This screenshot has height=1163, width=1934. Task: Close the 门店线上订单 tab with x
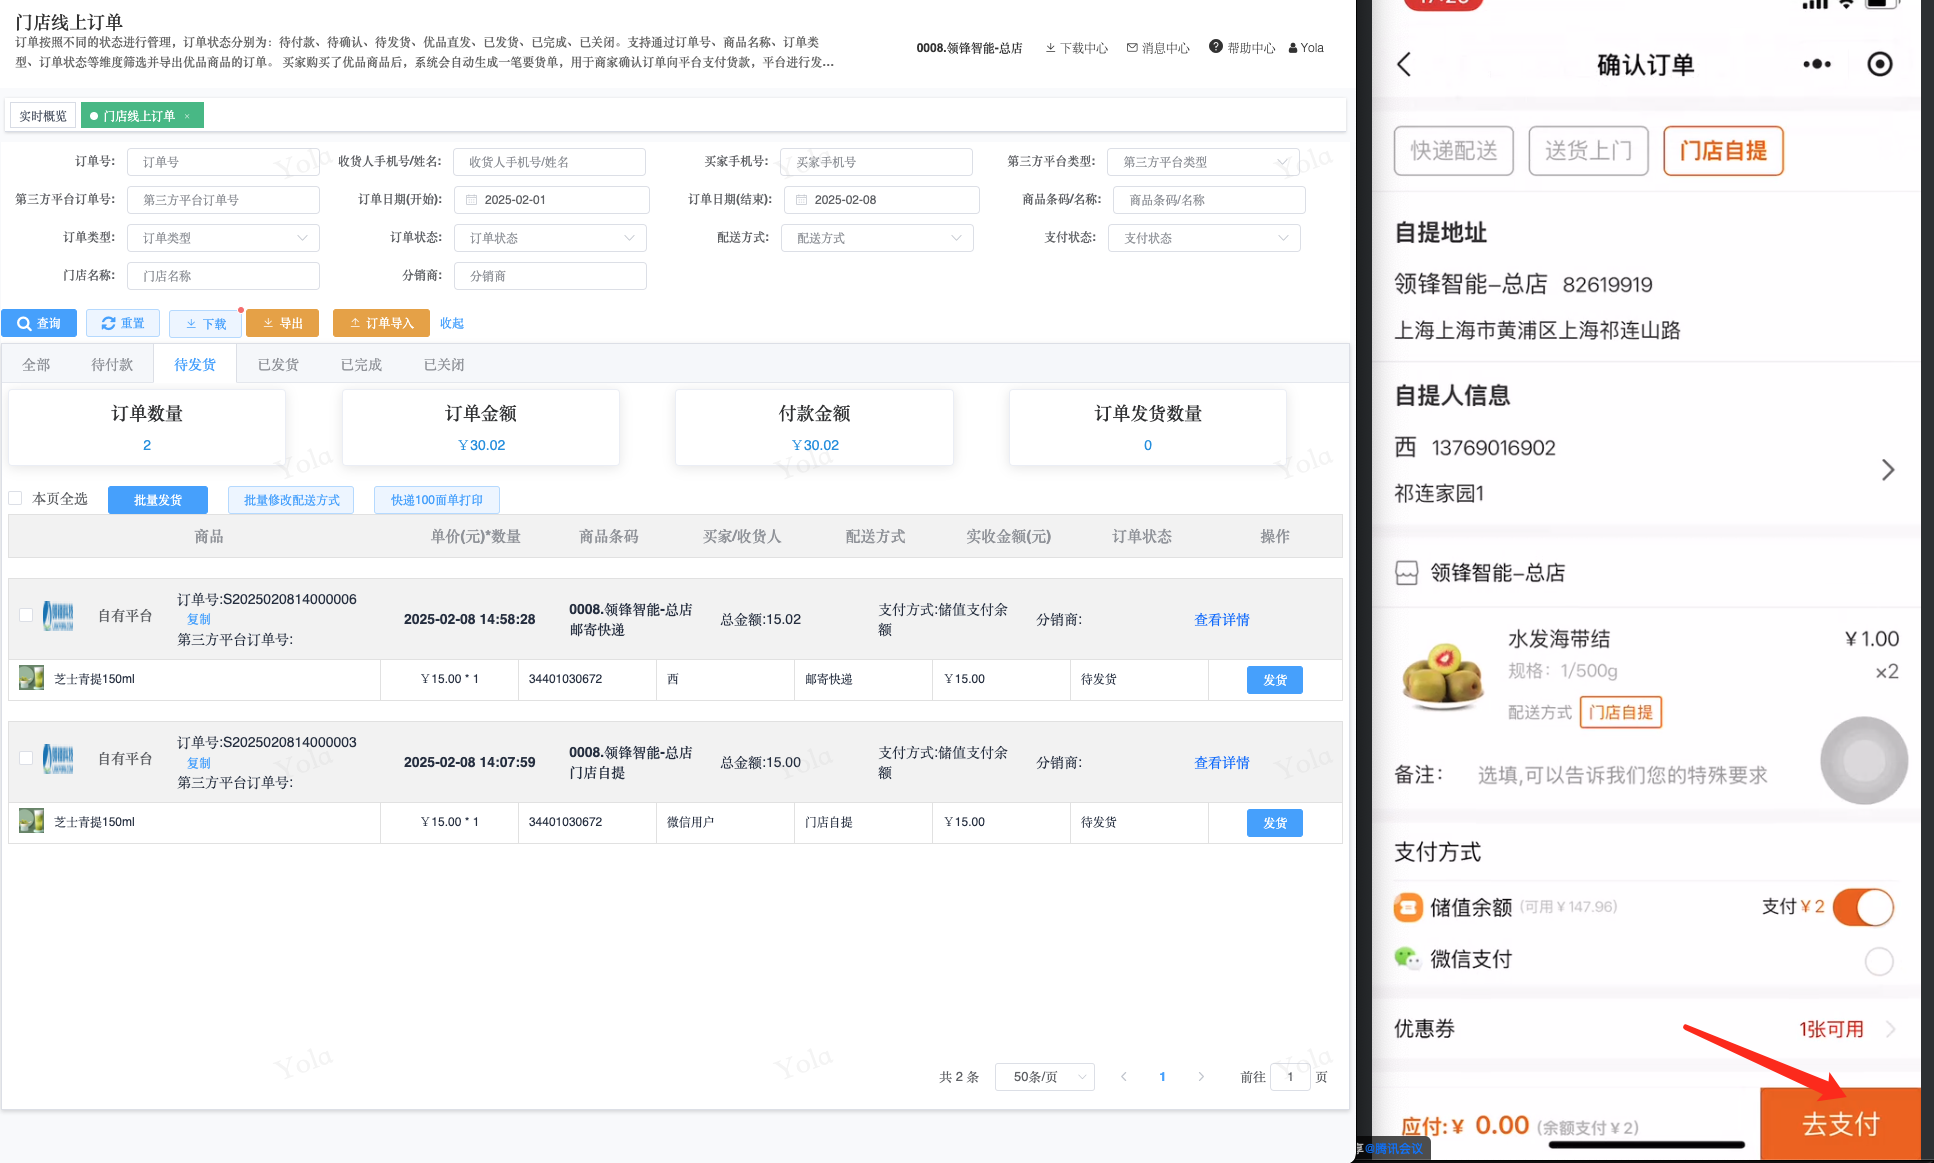(x=187, y=116)
